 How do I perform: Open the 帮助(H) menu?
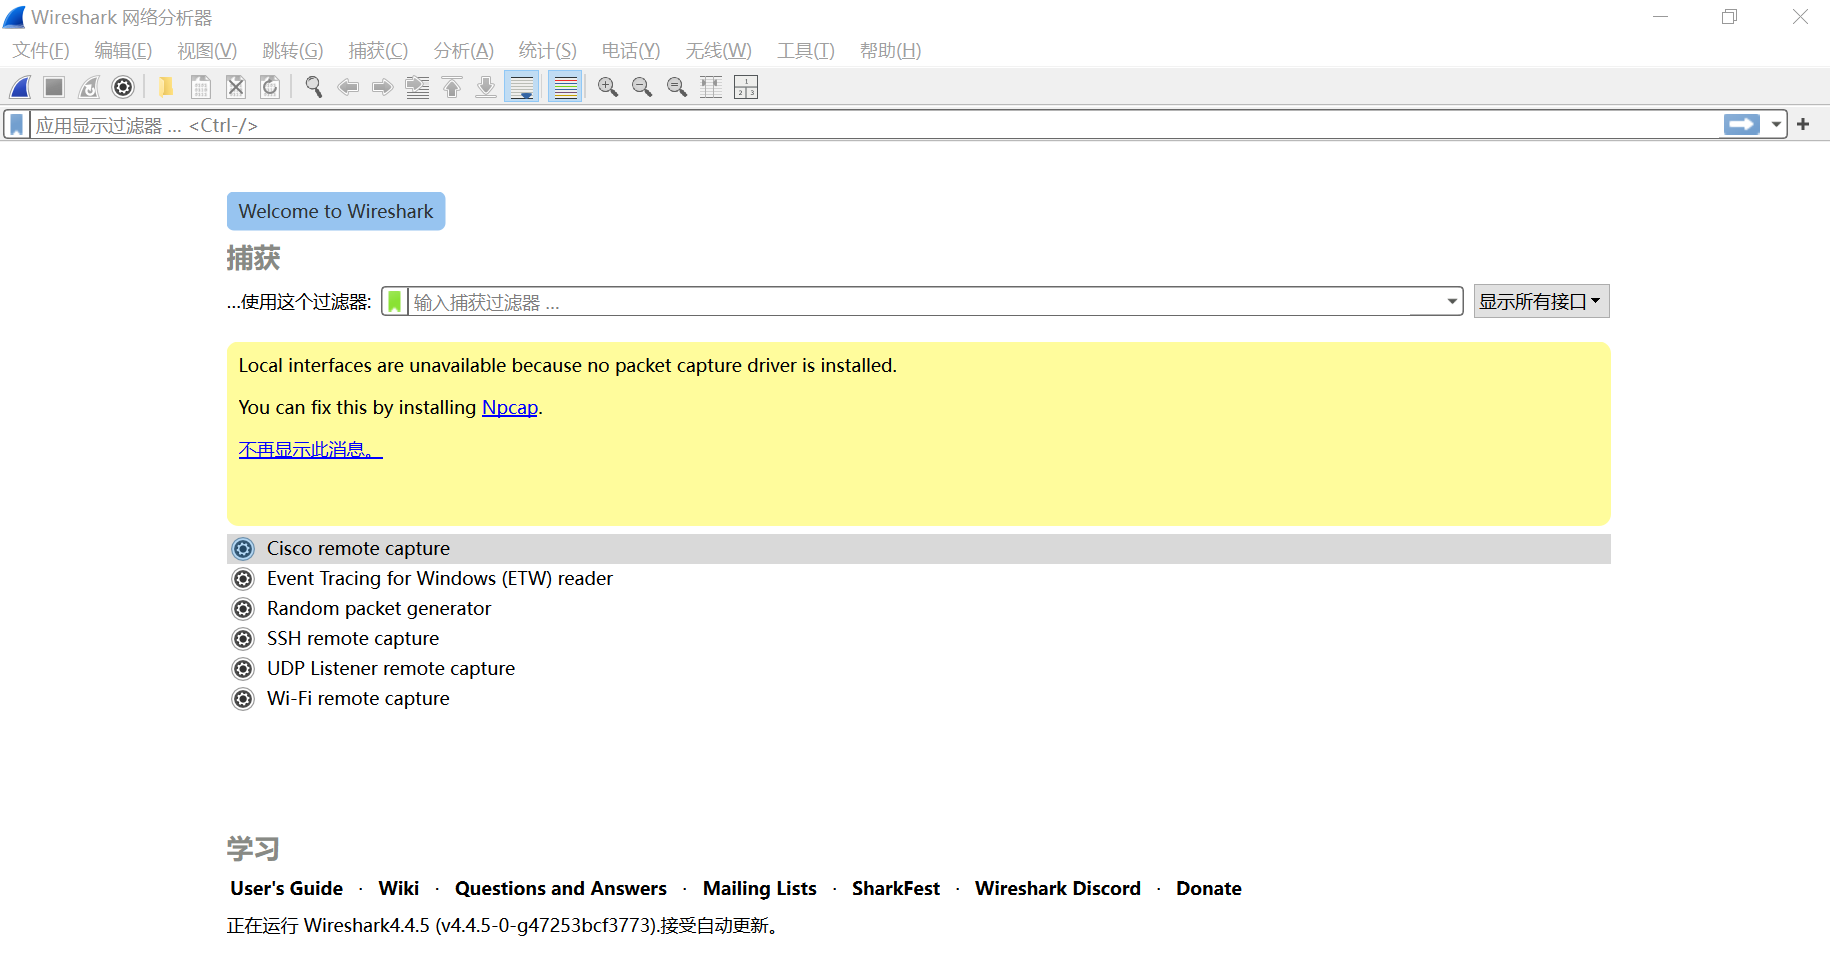[x=890, y=51]
